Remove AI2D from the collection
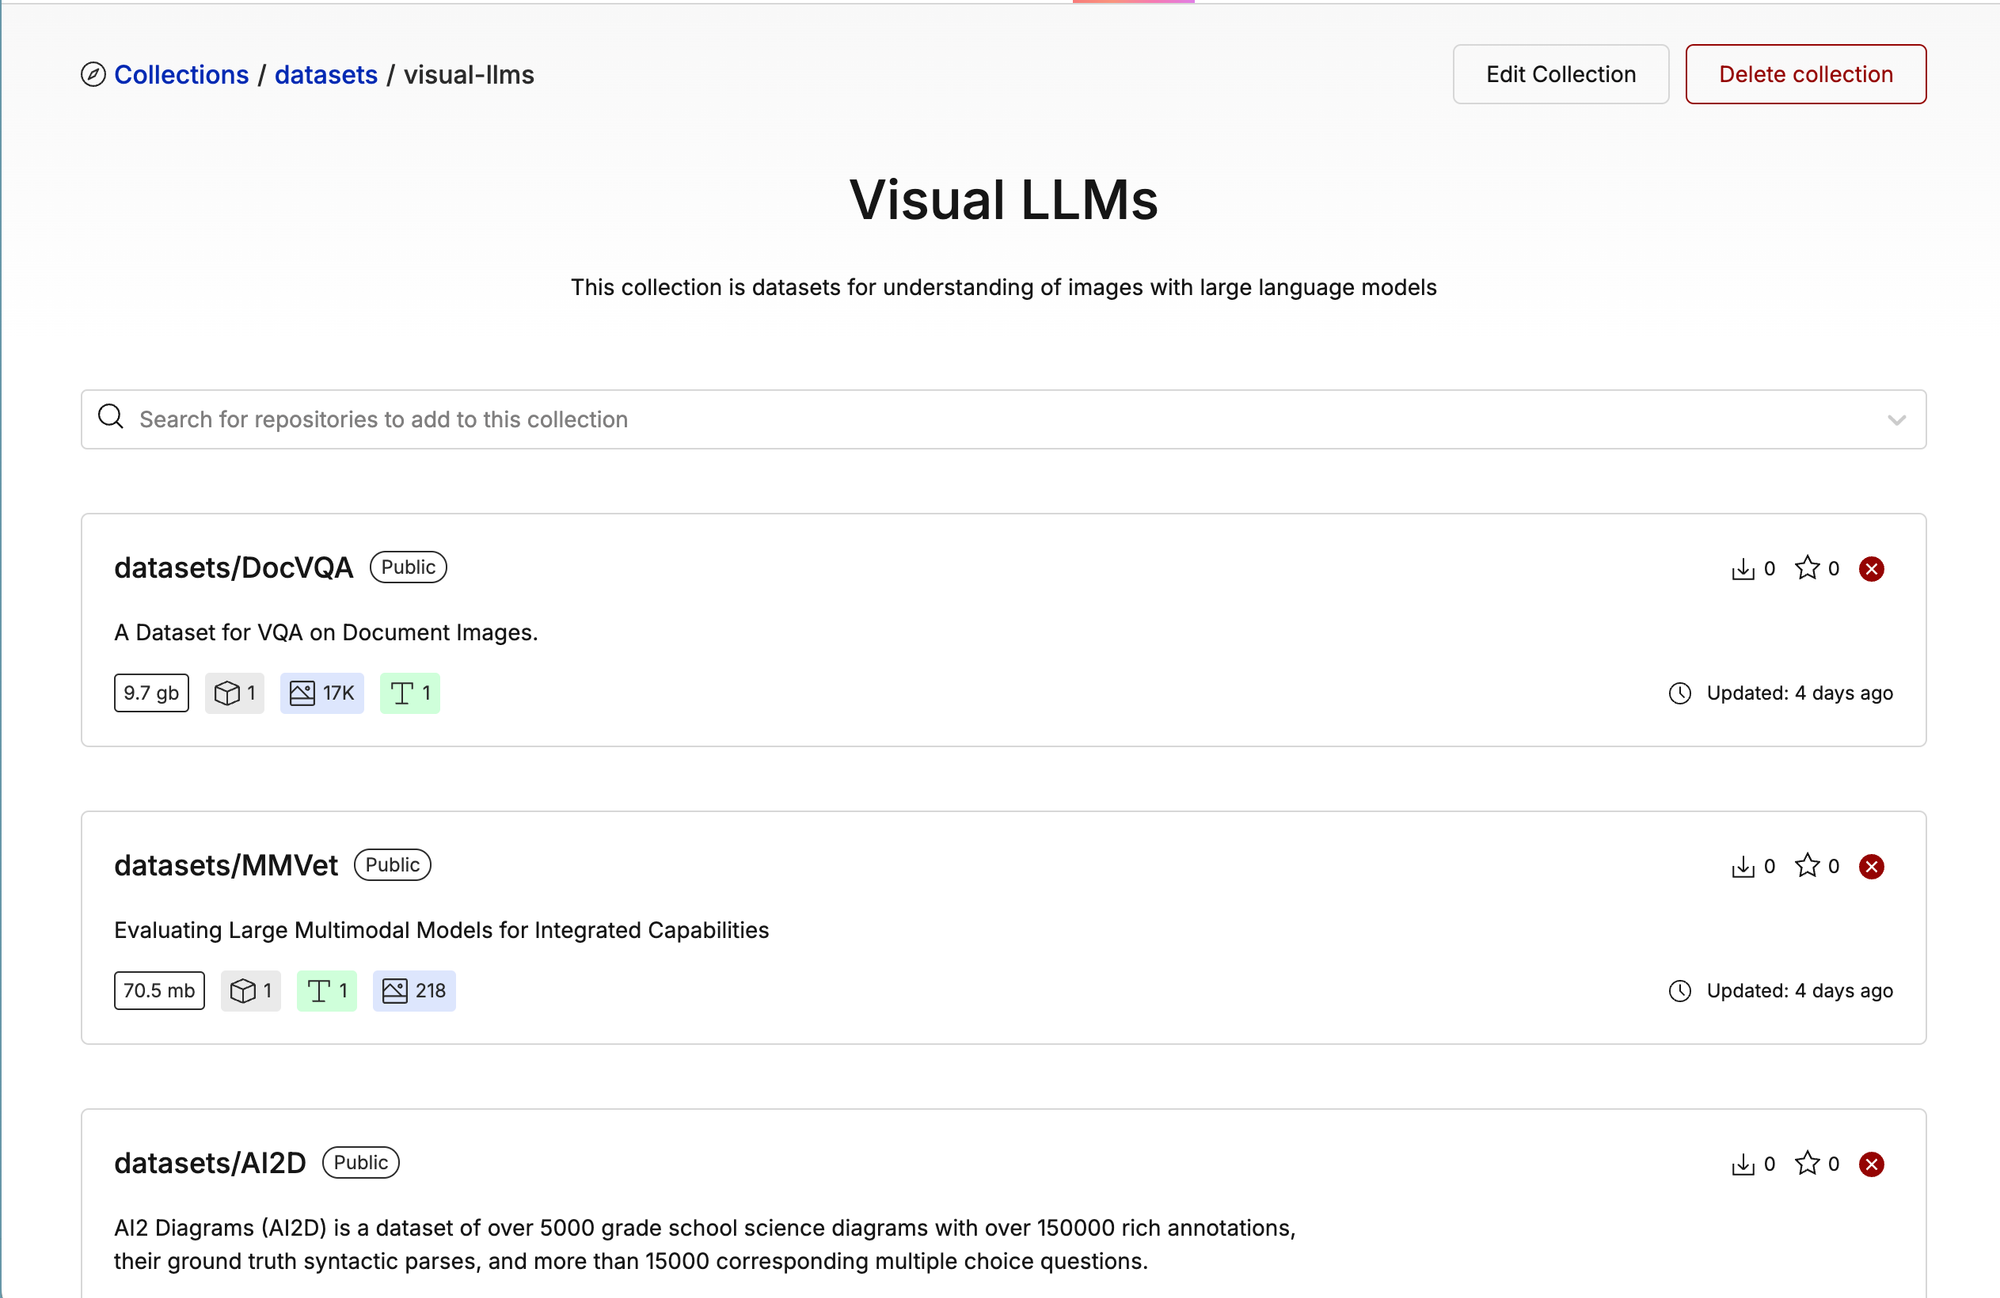2000x1298 pixels. [x=1871, y=1164]
